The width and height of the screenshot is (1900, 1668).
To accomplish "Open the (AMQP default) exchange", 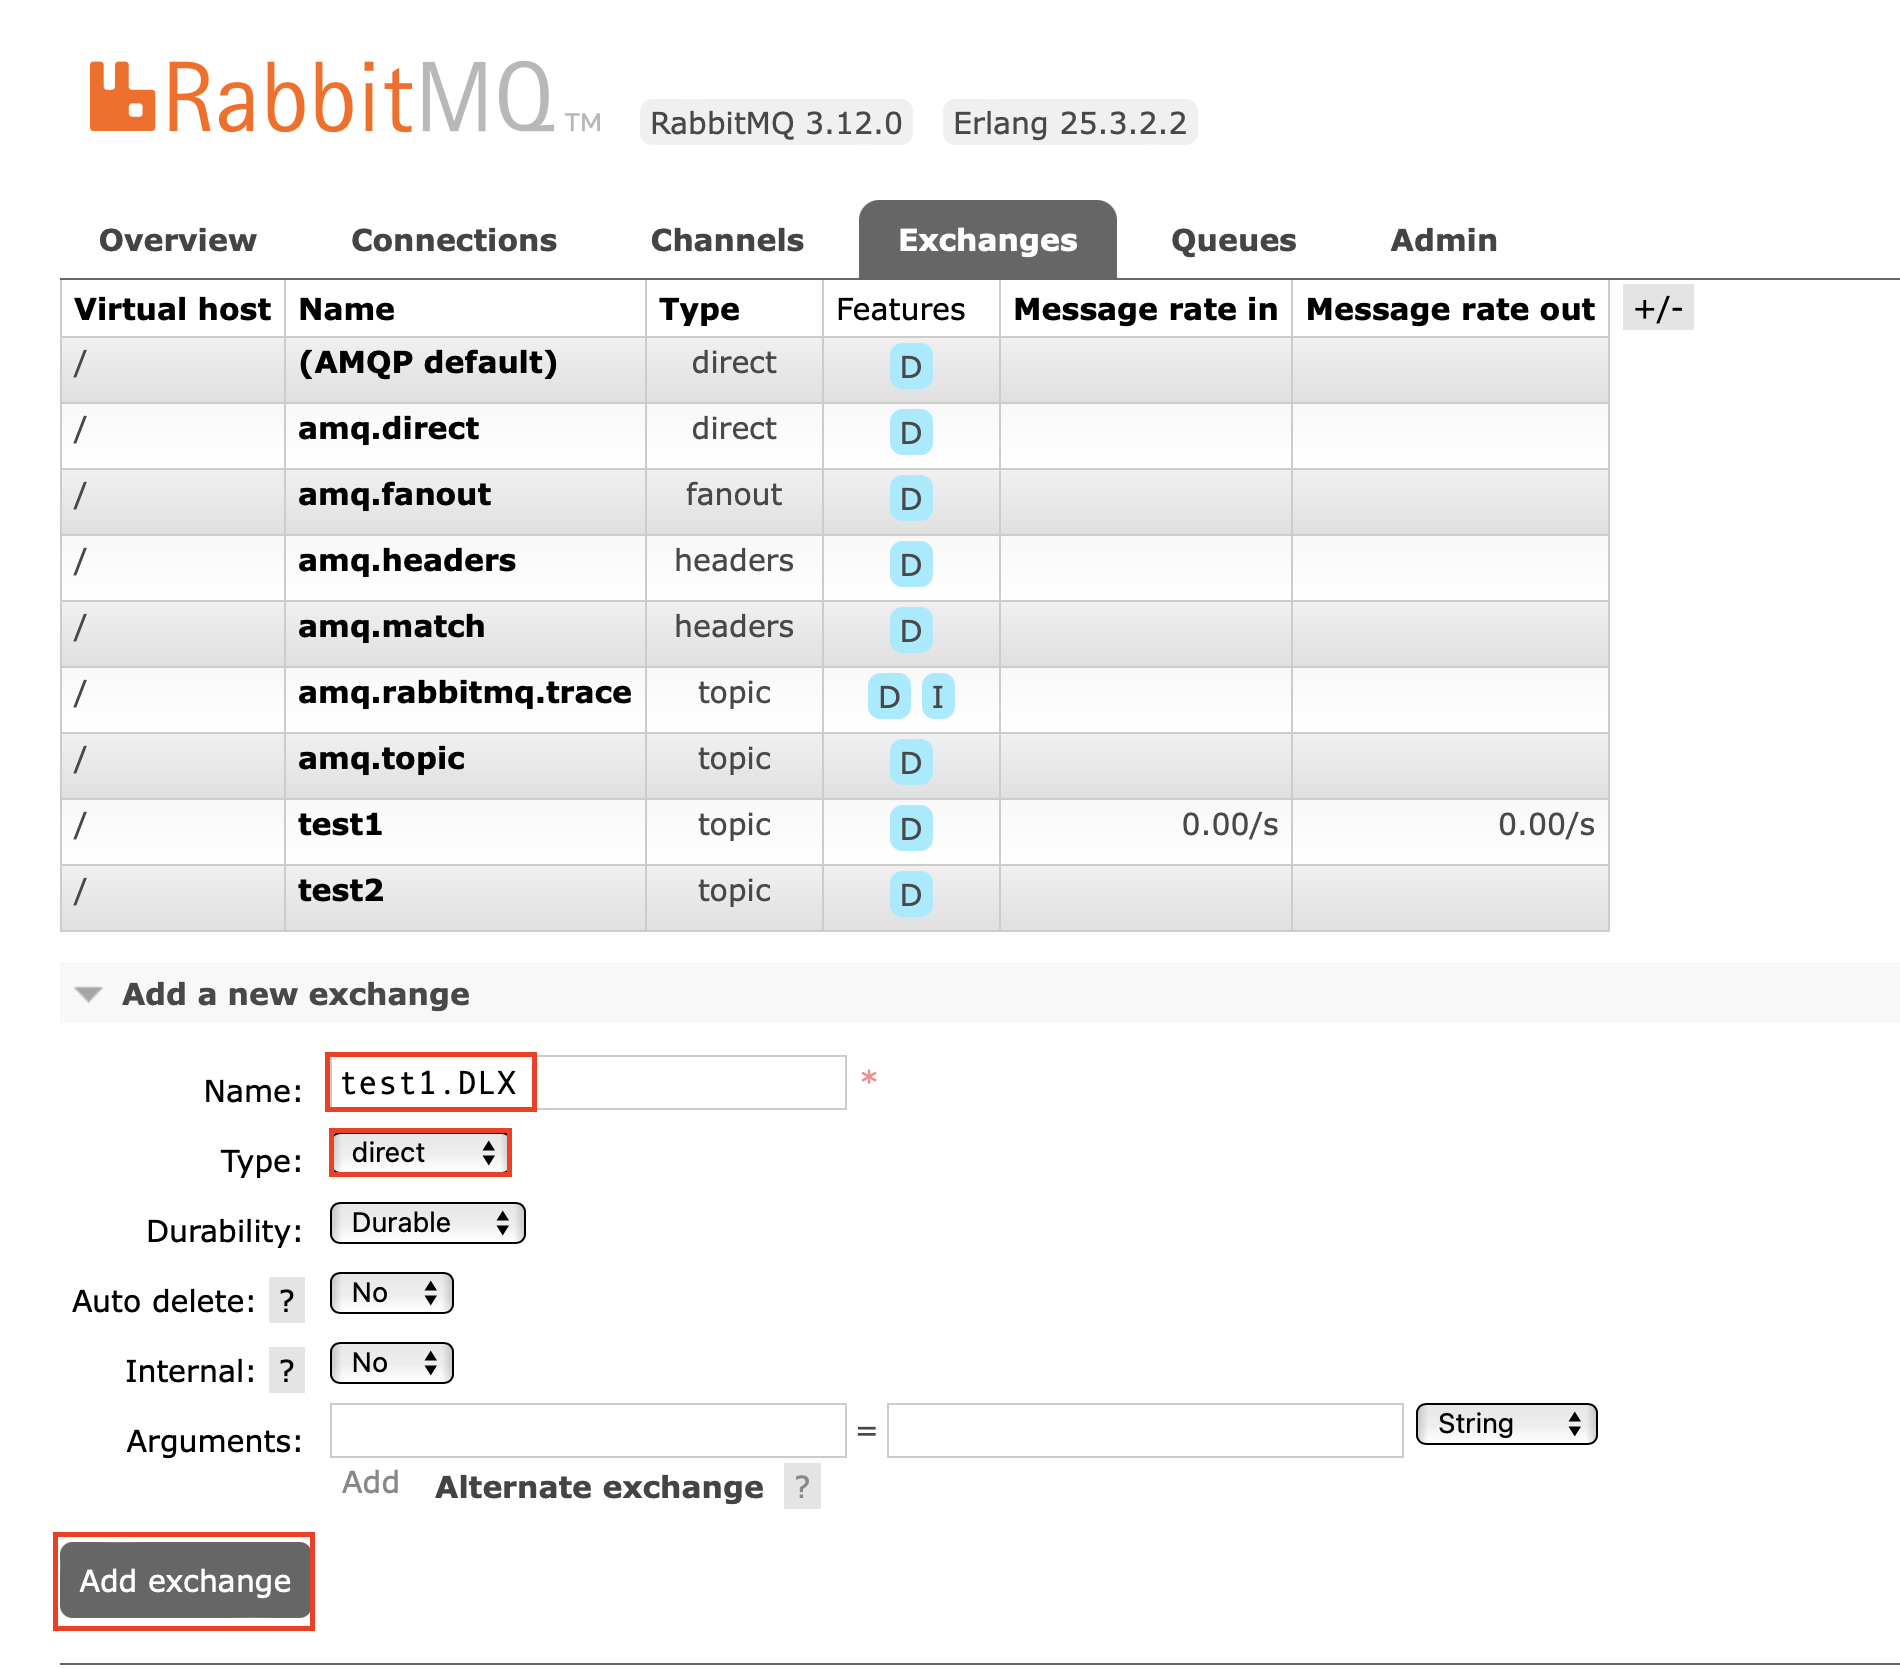I will pos(428,362).
